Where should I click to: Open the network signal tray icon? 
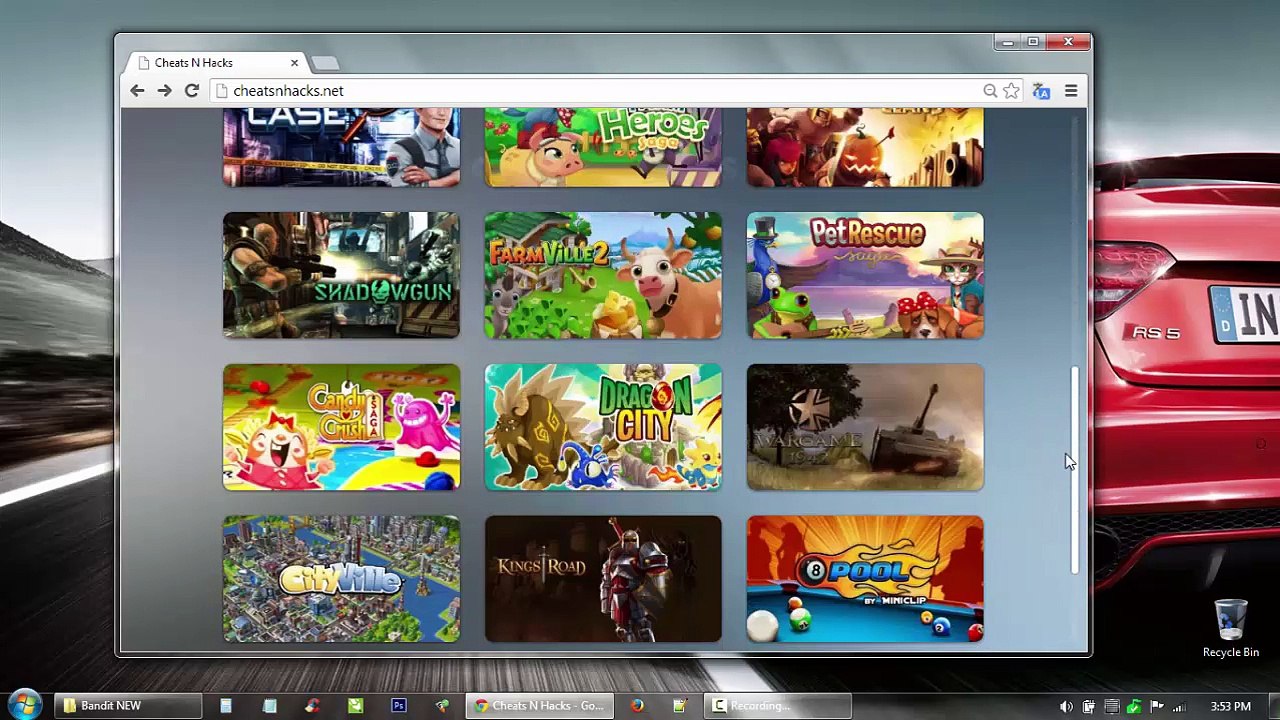(x=1180, y=707)
